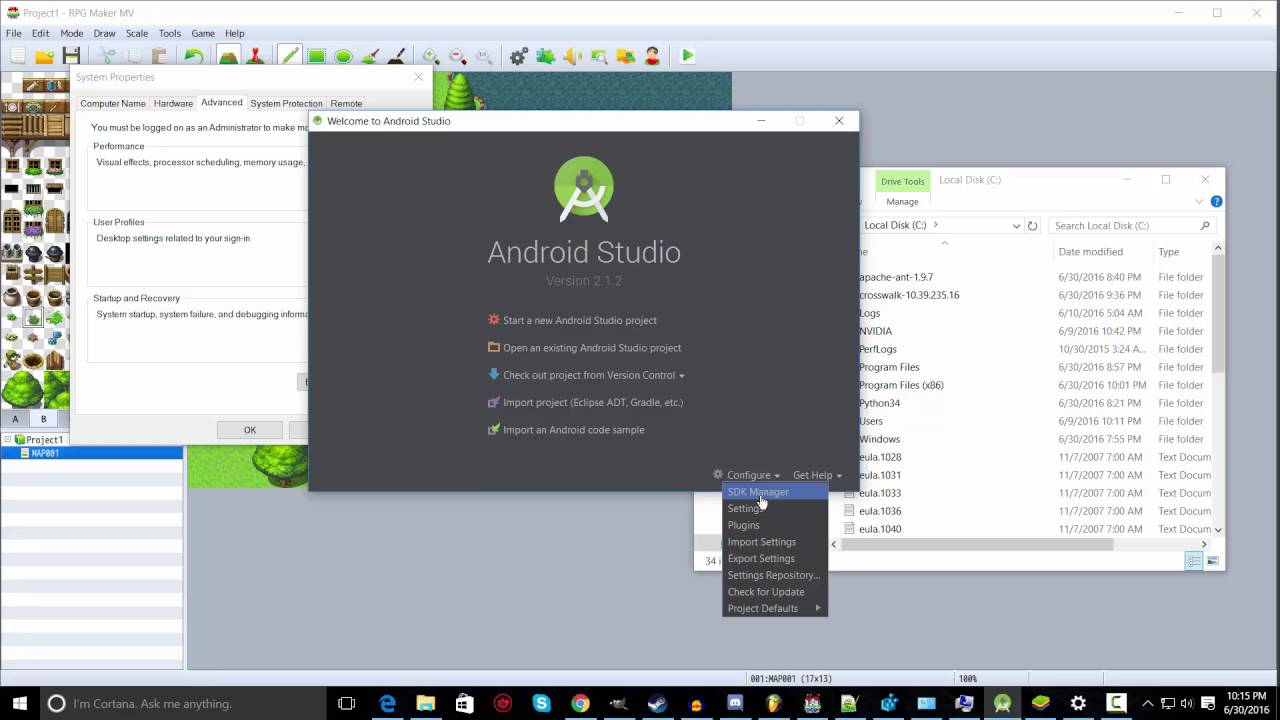Start Playtest with green play icon
The width and height of the screenshot is (1280, 720).
point(687,56)
